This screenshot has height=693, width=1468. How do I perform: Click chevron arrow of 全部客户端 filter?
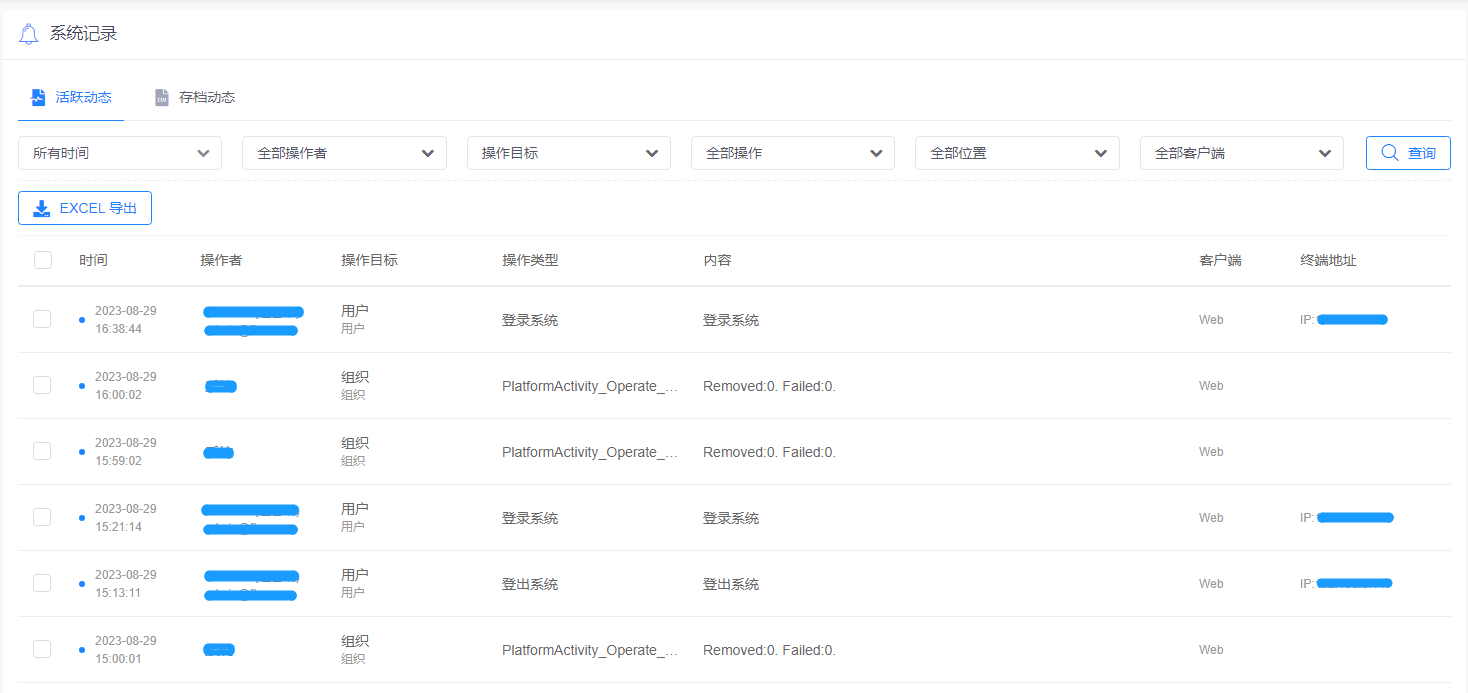click(1324, 153)
